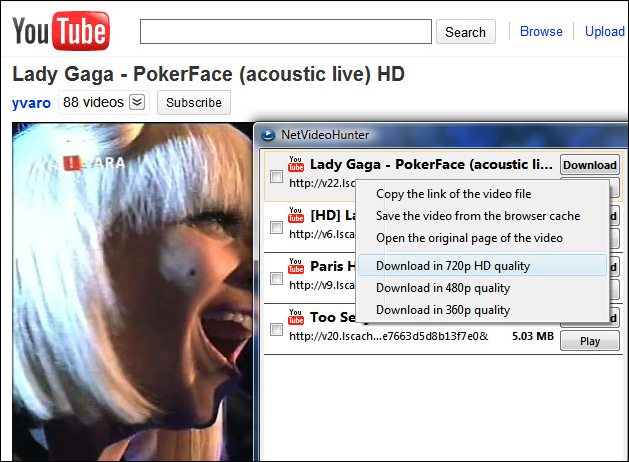Open the yvaro channel link

coord(31,103)
